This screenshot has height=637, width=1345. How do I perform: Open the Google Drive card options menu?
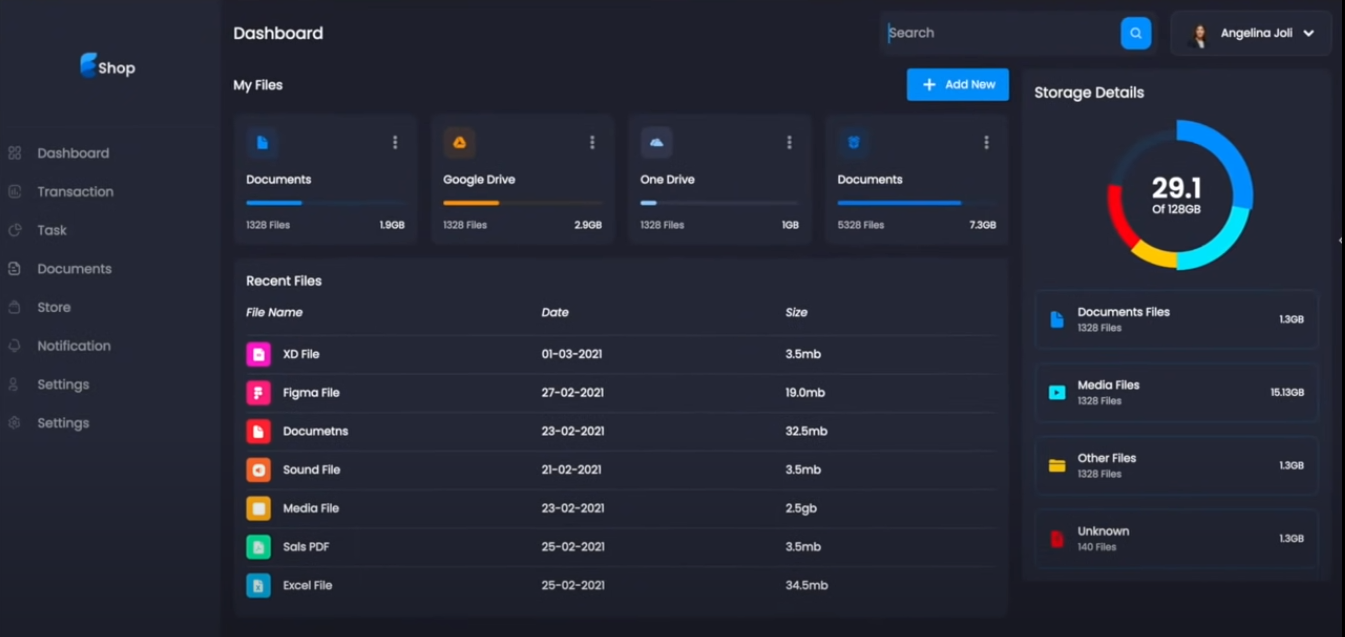[x=592, y=142]
